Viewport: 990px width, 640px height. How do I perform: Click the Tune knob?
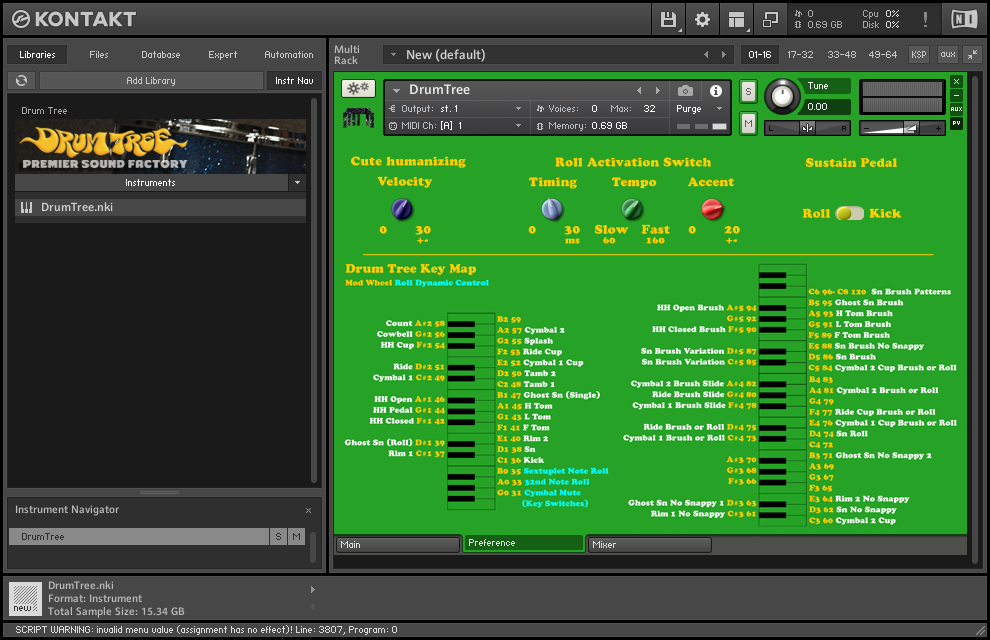click(782, 97)
